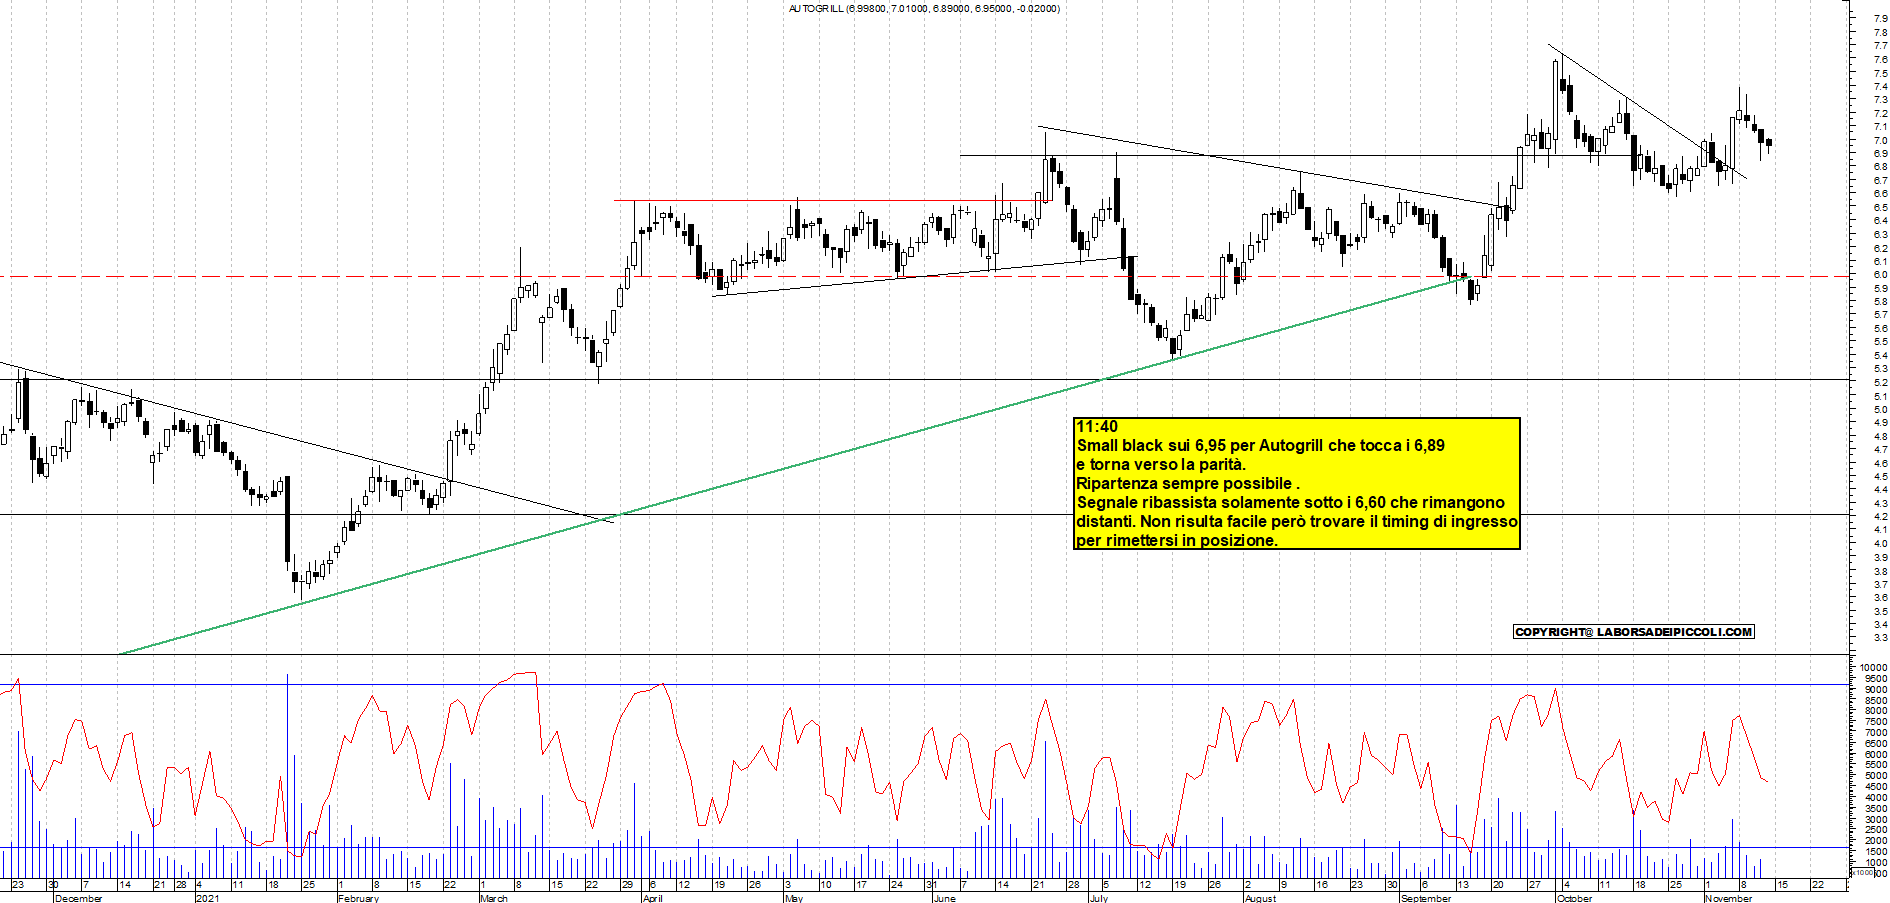Click the COPYRIGHT@ LABORSADEIPICCOLI.COM label
The image size is (1890, 903).
(x=1634, y=632)
